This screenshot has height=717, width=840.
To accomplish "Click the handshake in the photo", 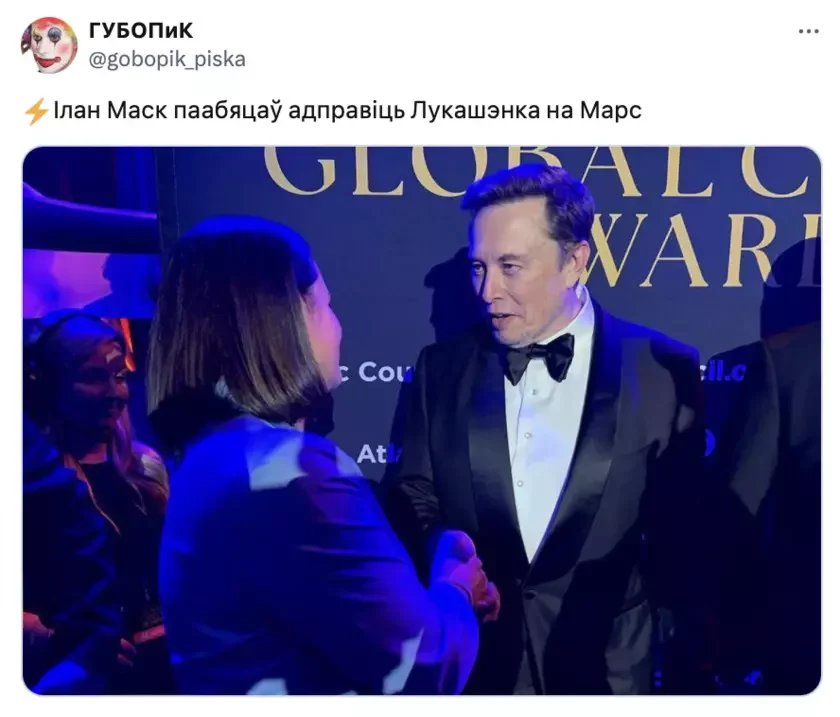I will pyautogui.click(x=465, y=573).
